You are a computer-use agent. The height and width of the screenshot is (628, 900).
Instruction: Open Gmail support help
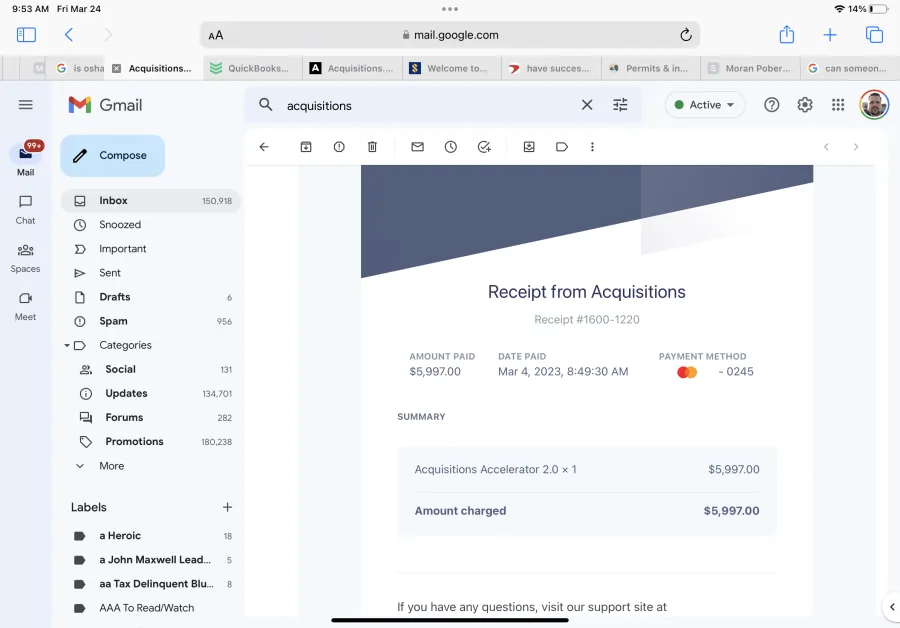[x=771, y=105]
